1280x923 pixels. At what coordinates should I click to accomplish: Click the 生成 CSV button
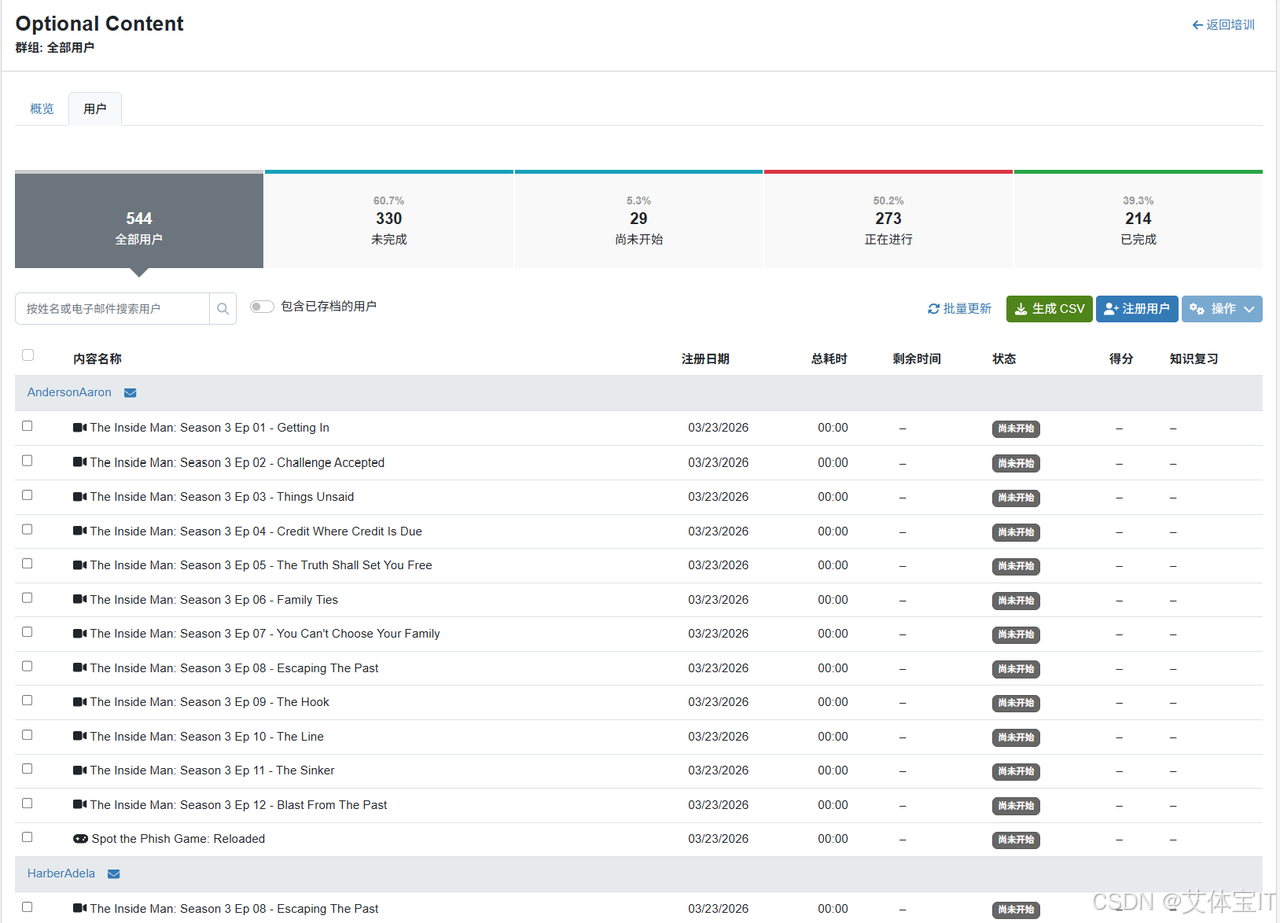coord(1049,309)
